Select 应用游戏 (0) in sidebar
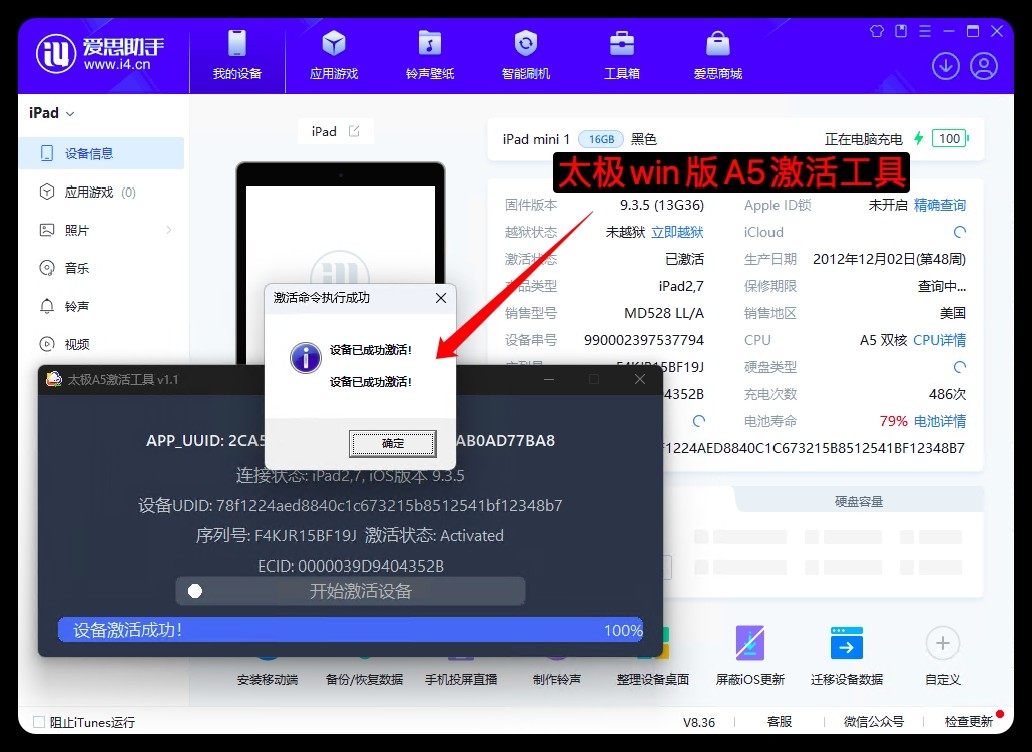 (x=101, y=192)
